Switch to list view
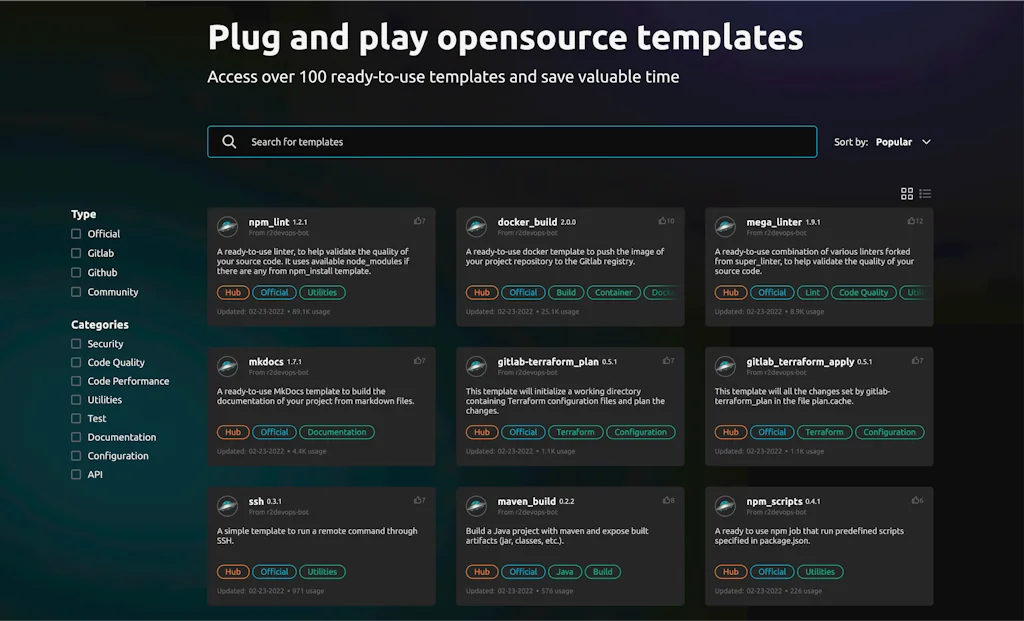 925,193
